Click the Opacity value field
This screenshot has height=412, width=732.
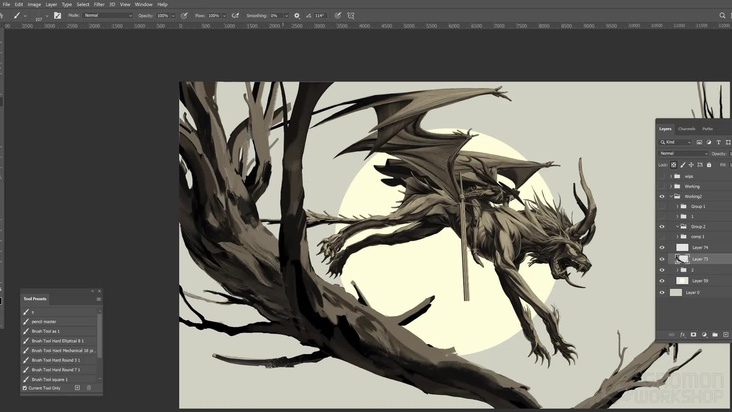coord(162,16)
